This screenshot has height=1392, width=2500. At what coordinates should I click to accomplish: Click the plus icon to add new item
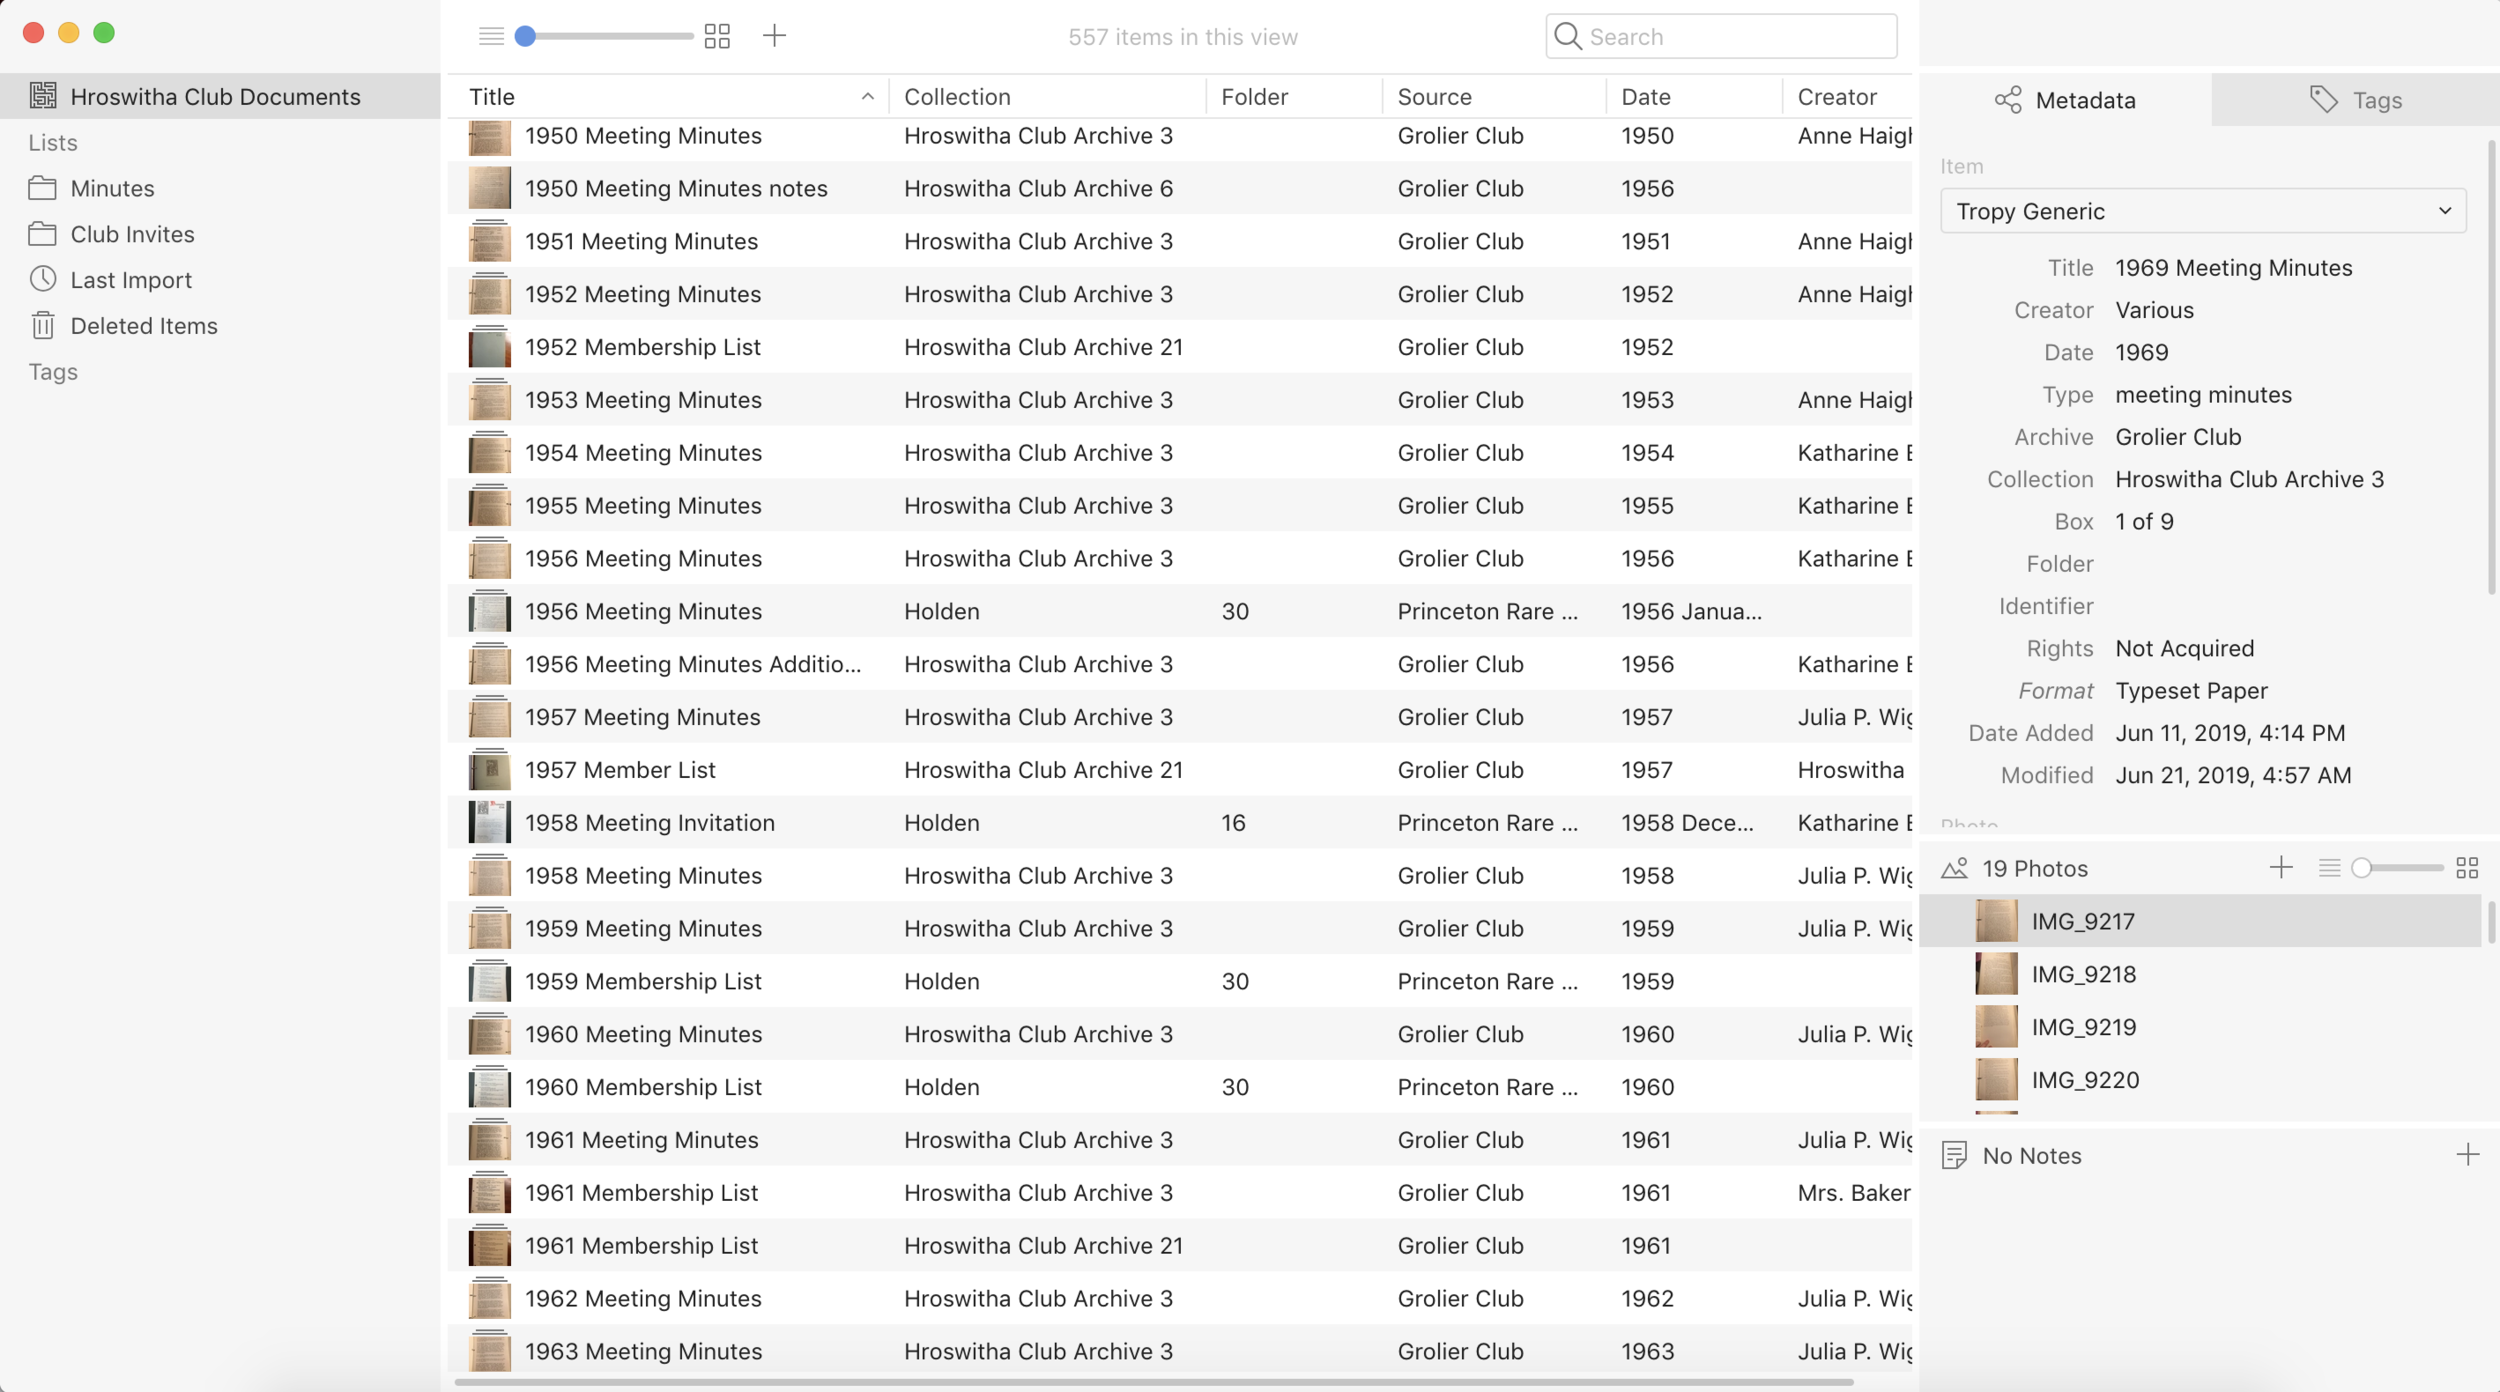click(x=774, y=36)
